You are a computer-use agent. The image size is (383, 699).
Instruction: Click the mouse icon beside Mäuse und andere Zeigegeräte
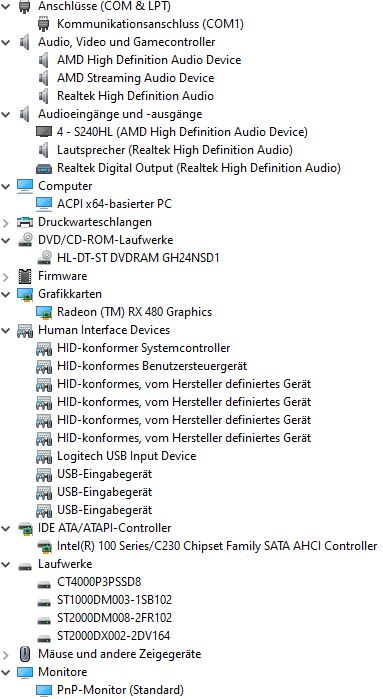[x=25, y=654]
